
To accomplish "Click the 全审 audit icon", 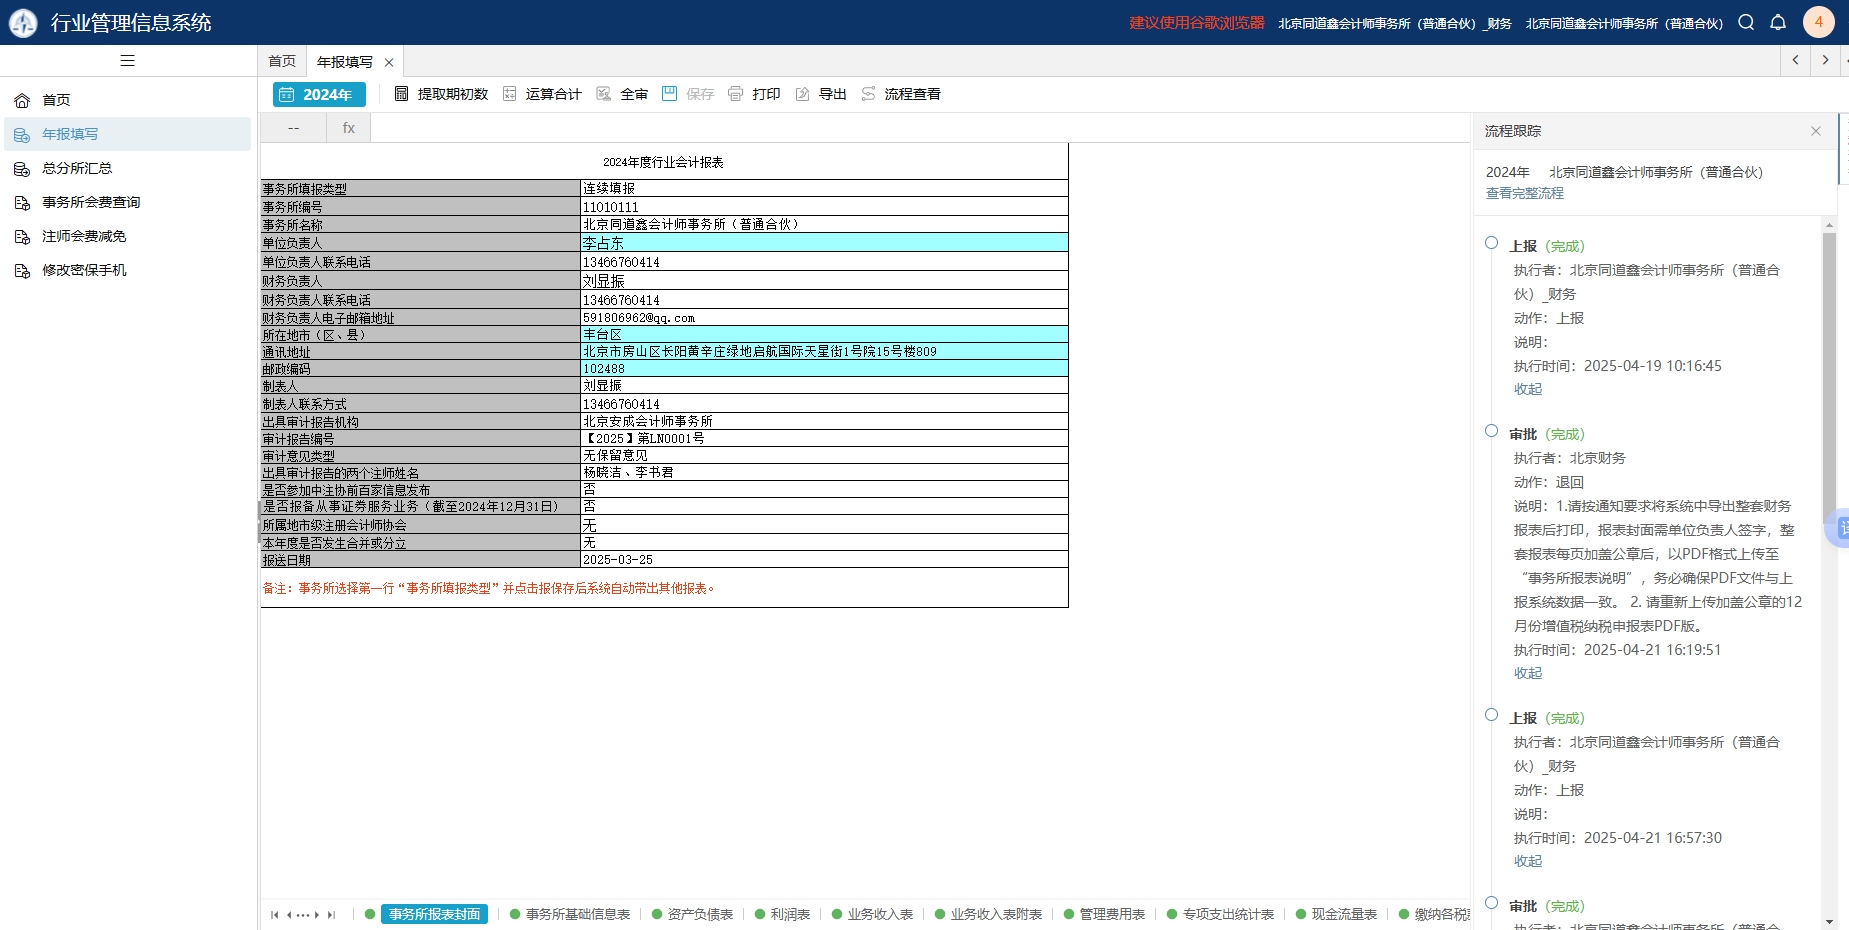I will coord(604,94).
